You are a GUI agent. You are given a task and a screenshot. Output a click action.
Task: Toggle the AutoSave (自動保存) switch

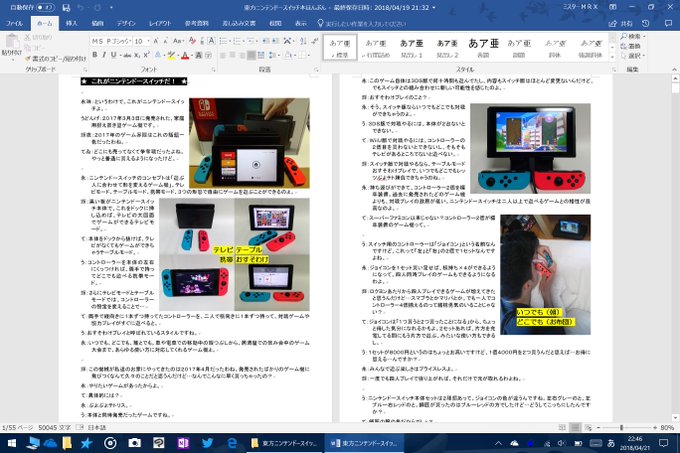click(x=45, y=7)
